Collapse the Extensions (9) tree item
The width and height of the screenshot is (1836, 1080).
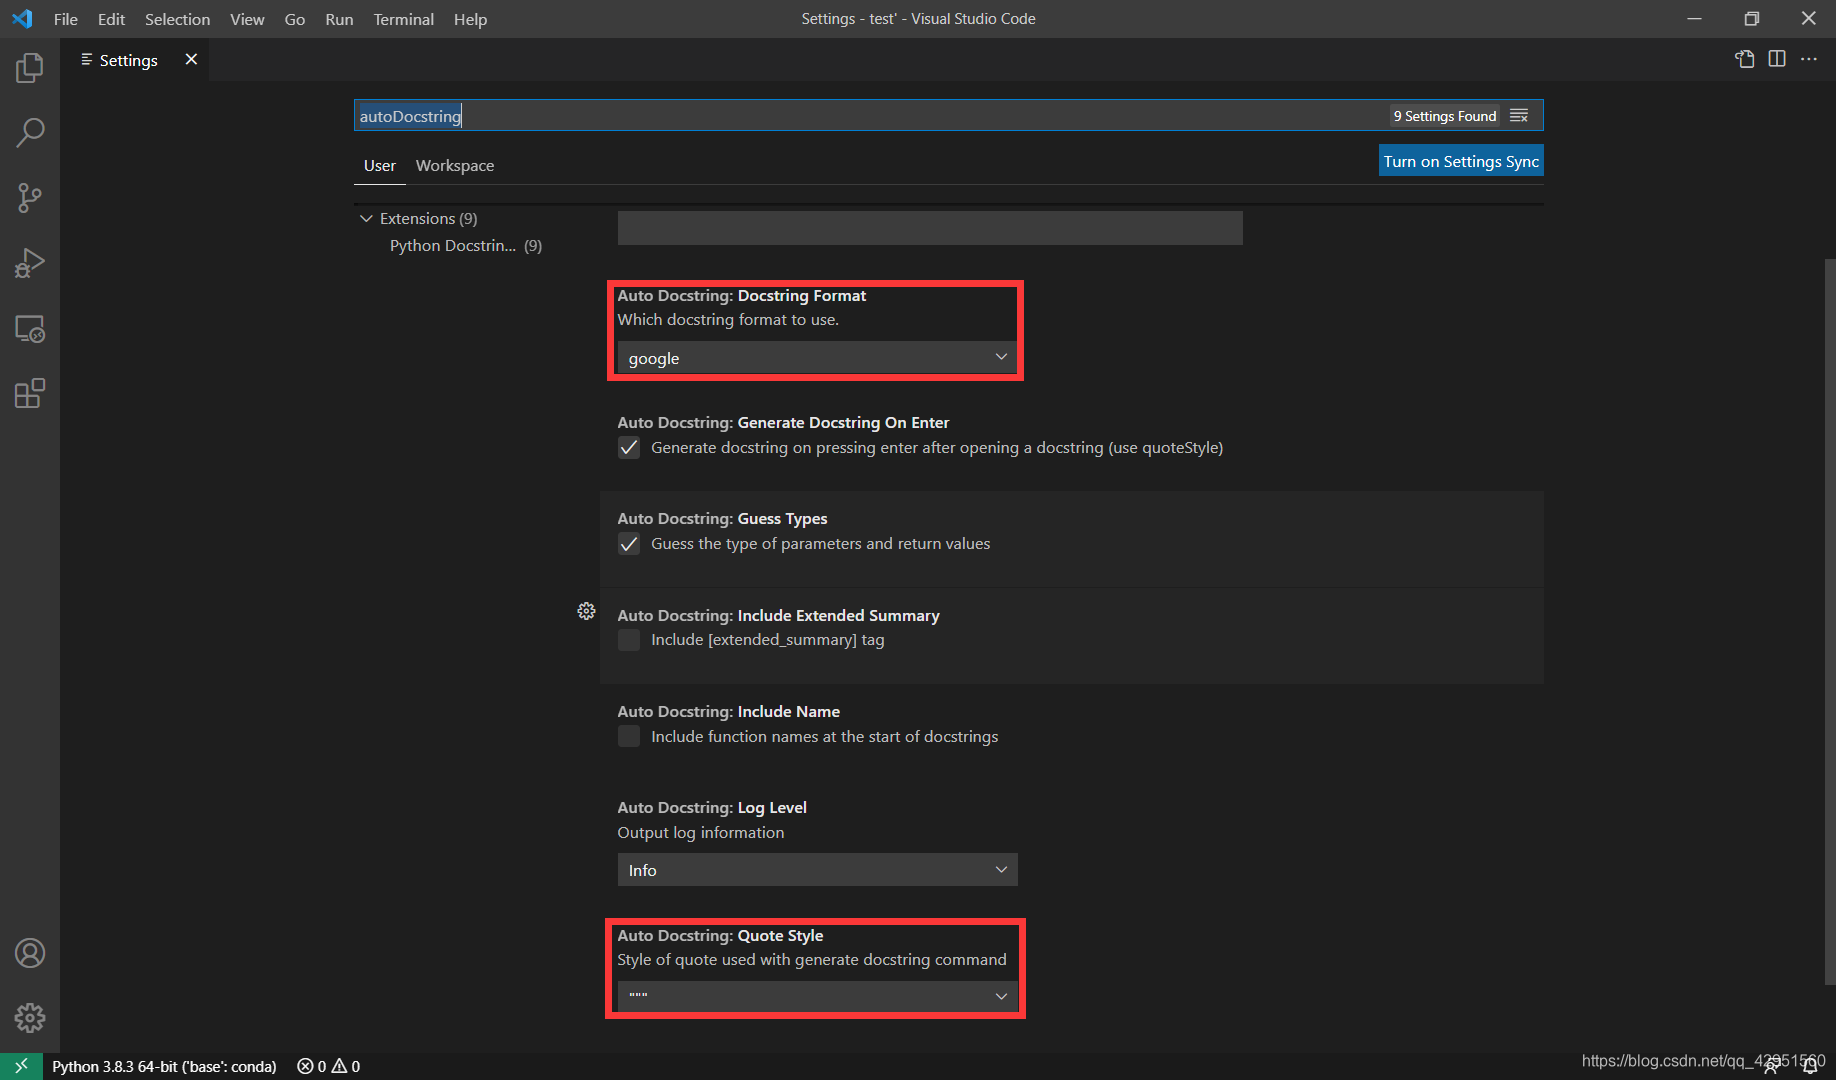tap(366, 218)
